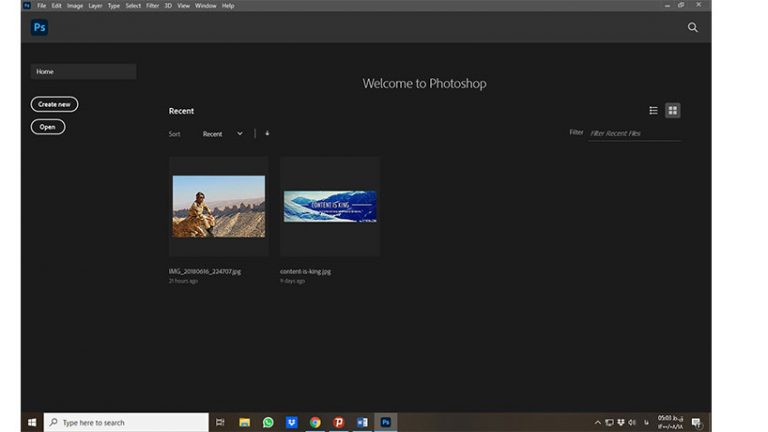
Task: Click the Open button
Action: 48,127
